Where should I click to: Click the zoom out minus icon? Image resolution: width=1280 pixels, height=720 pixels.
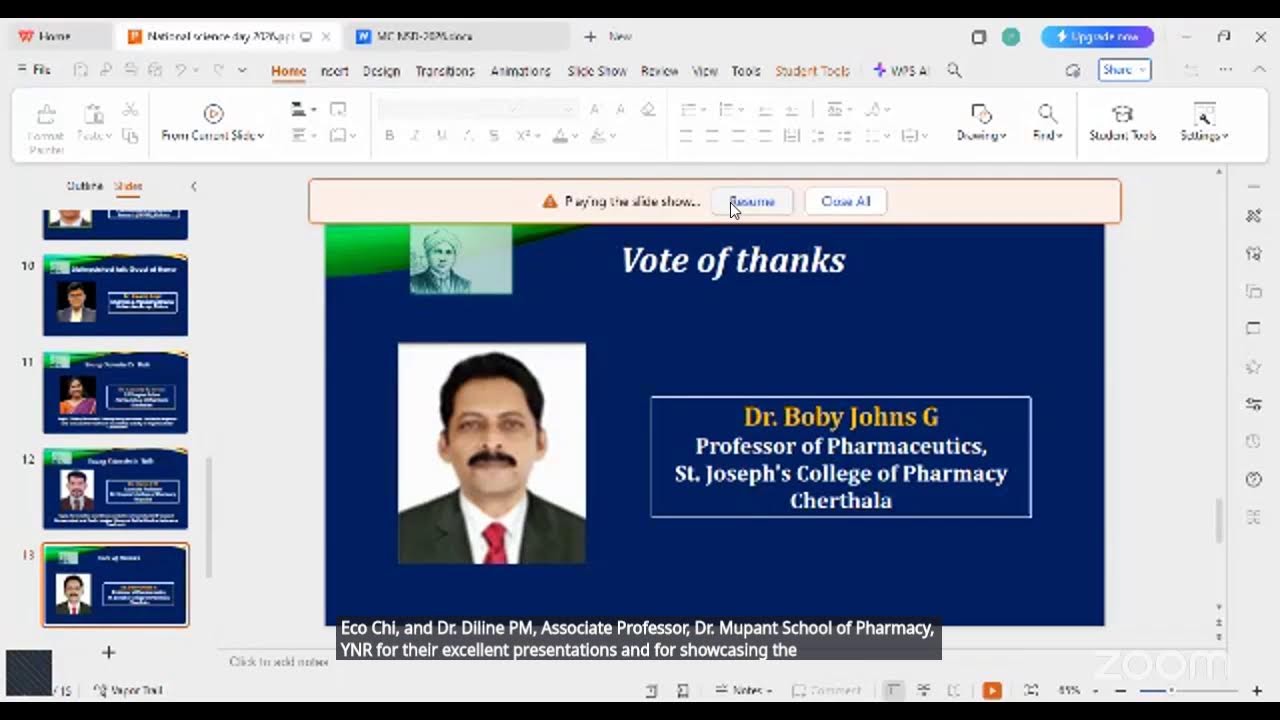click(1121, 690)
